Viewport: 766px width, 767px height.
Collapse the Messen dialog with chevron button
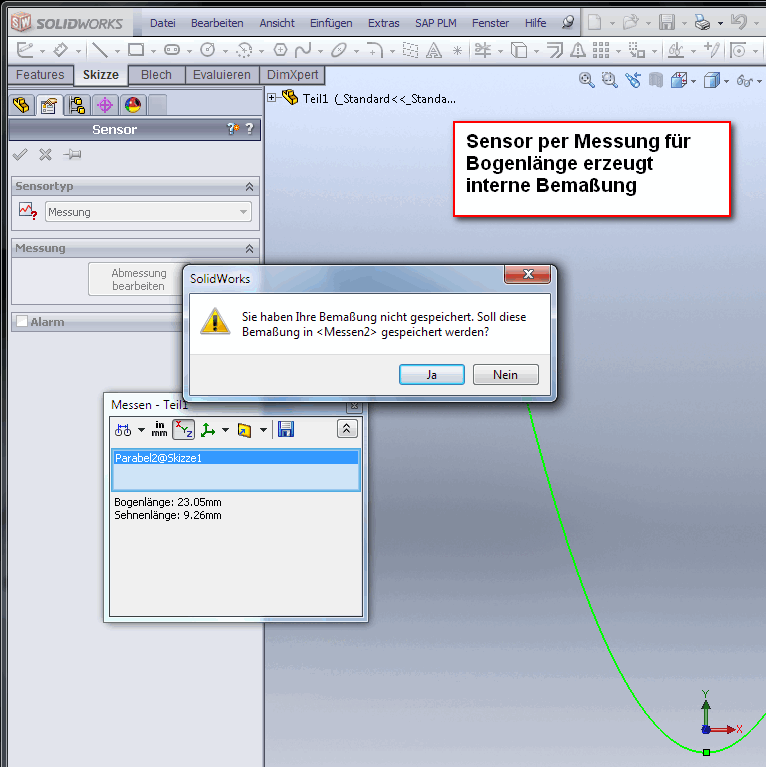(347, 429)
